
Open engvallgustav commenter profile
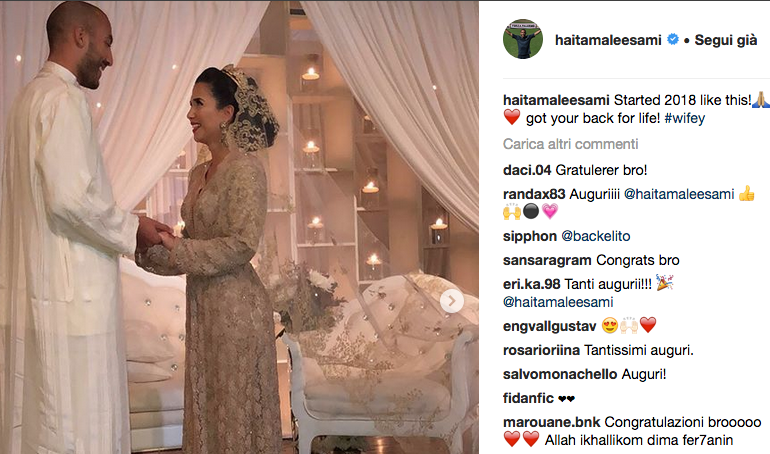coord(550,326)
